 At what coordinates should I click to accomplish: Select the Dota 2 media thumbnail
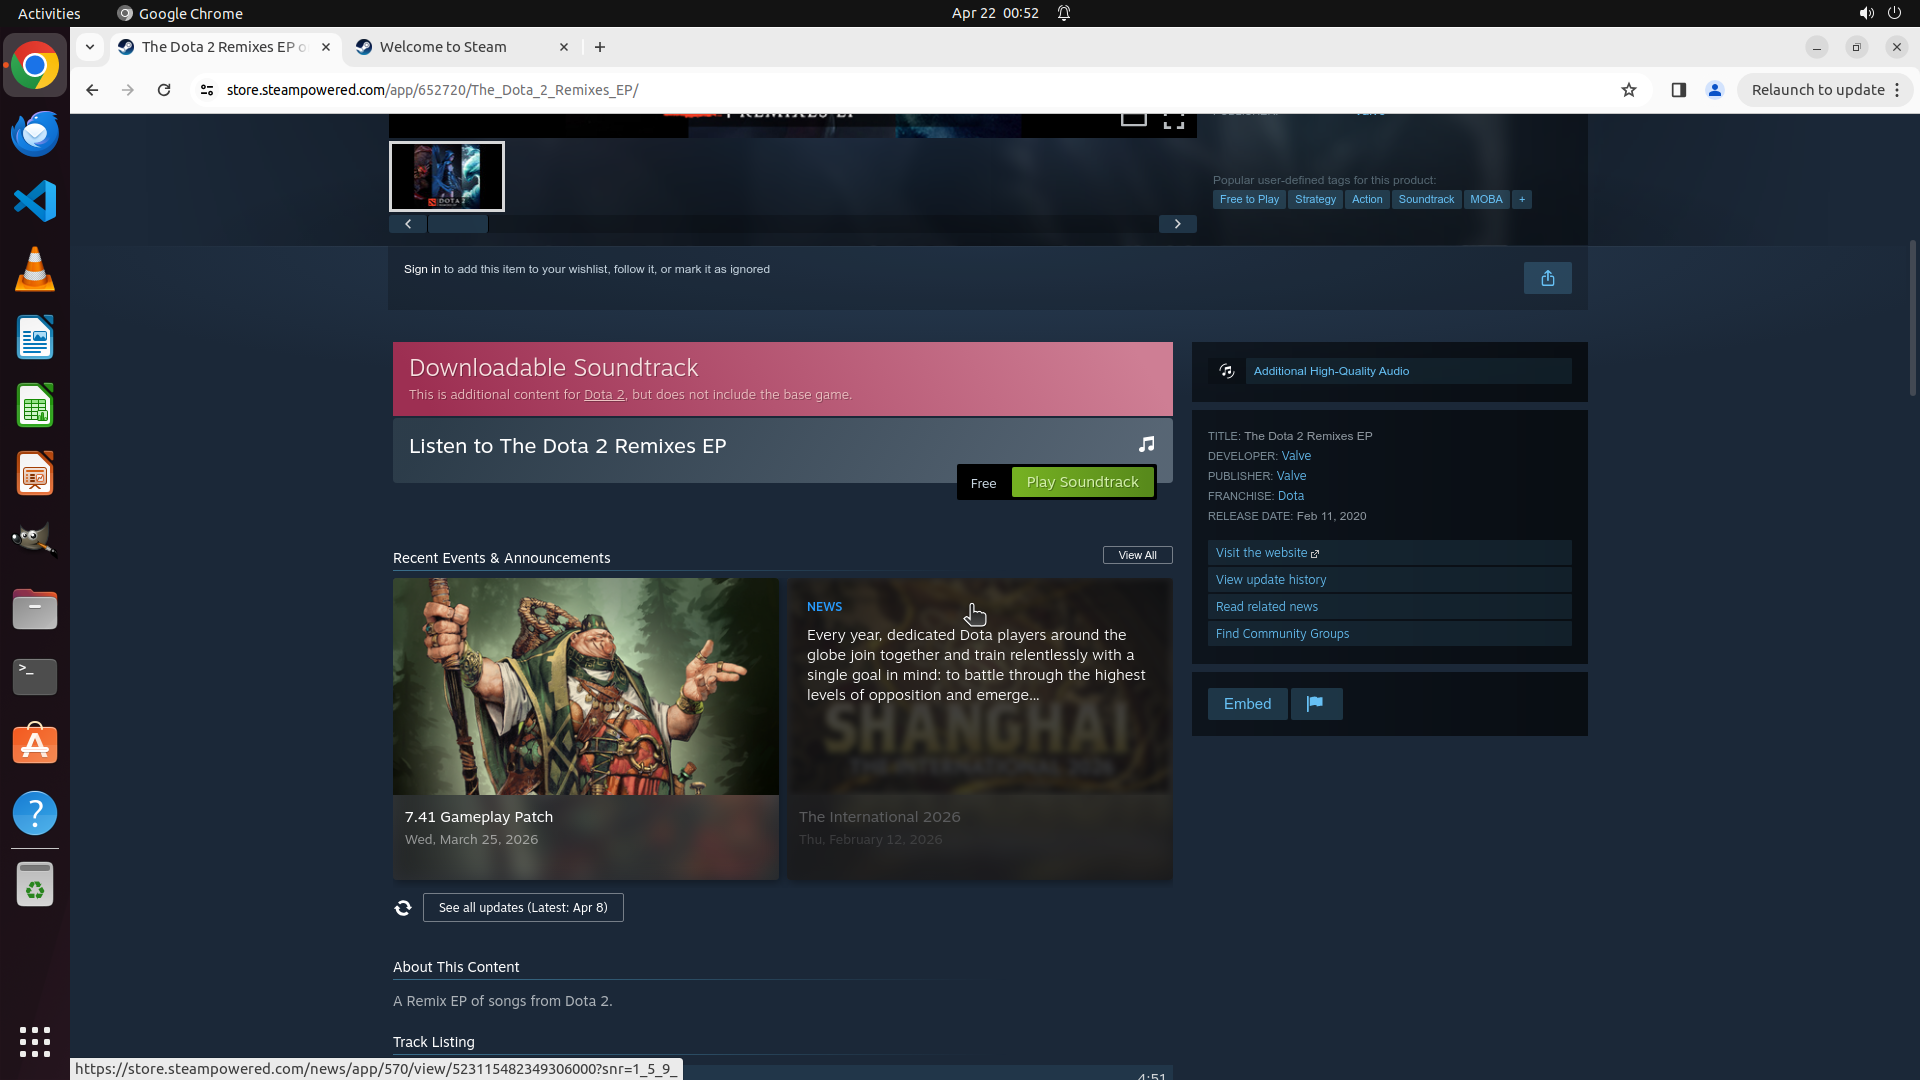point(447,176)
